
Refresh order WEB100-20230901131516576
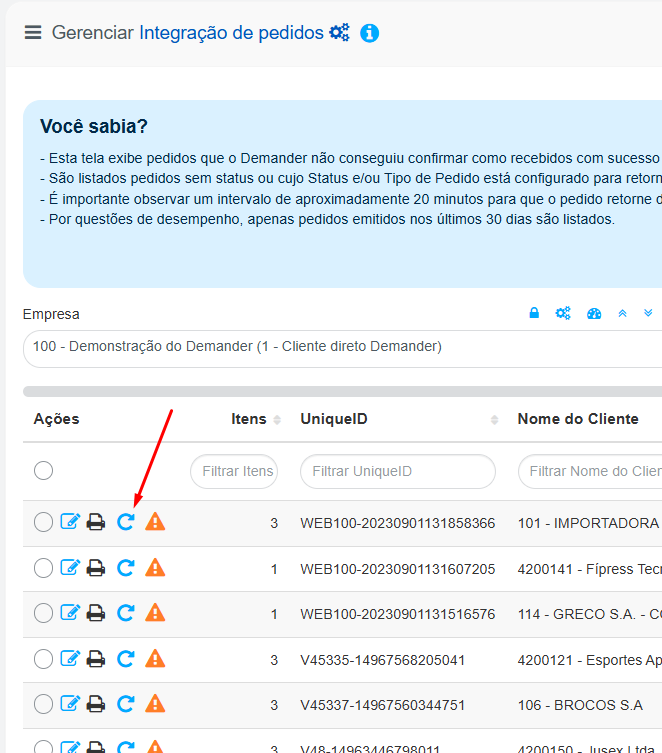(126, 613)
